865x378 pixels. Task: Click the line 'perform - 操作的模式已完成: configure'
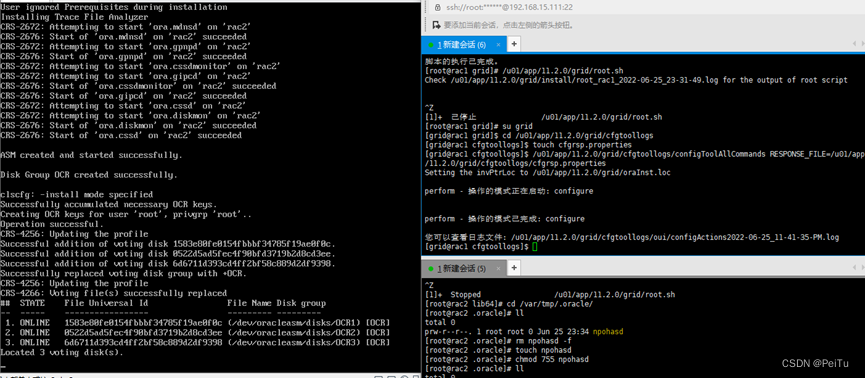[504, 219]
